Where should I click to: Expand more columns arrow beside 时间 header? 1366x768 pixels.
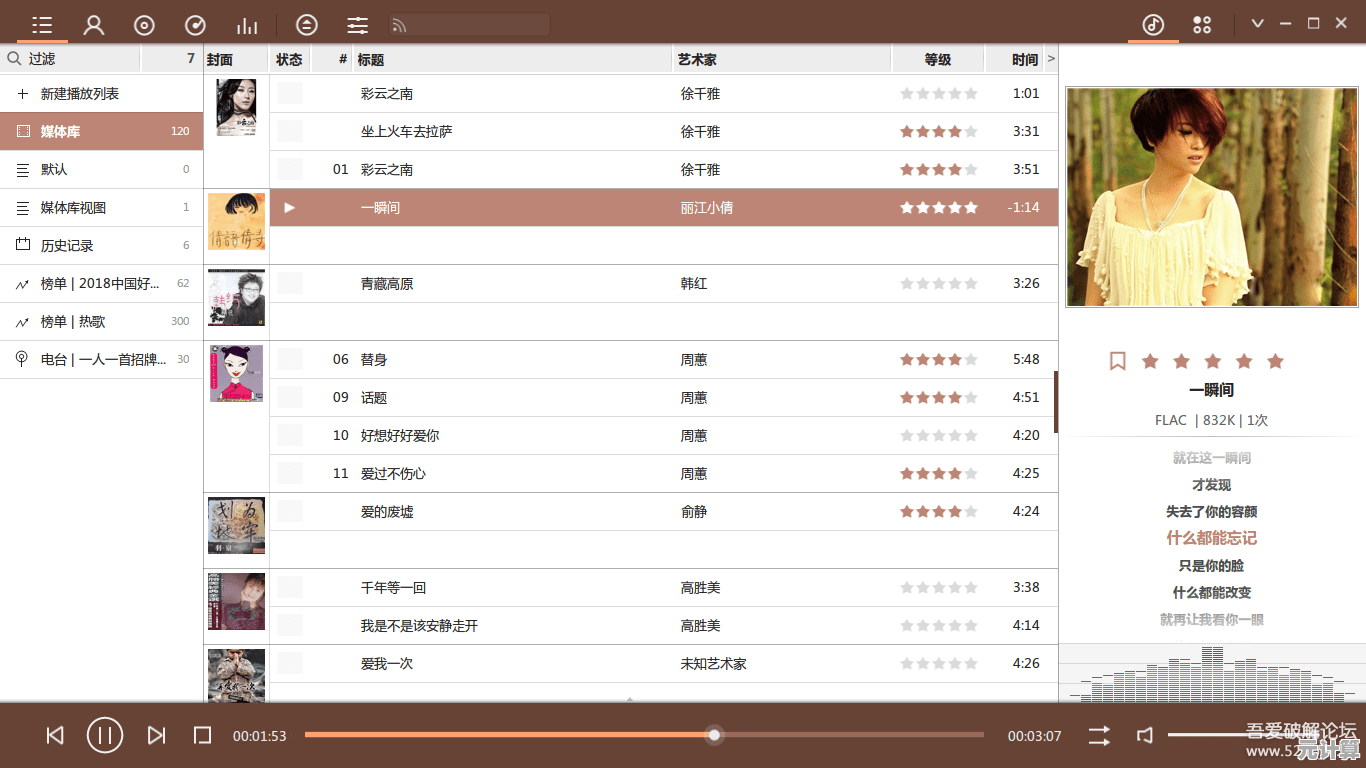tap(1051, 59)
